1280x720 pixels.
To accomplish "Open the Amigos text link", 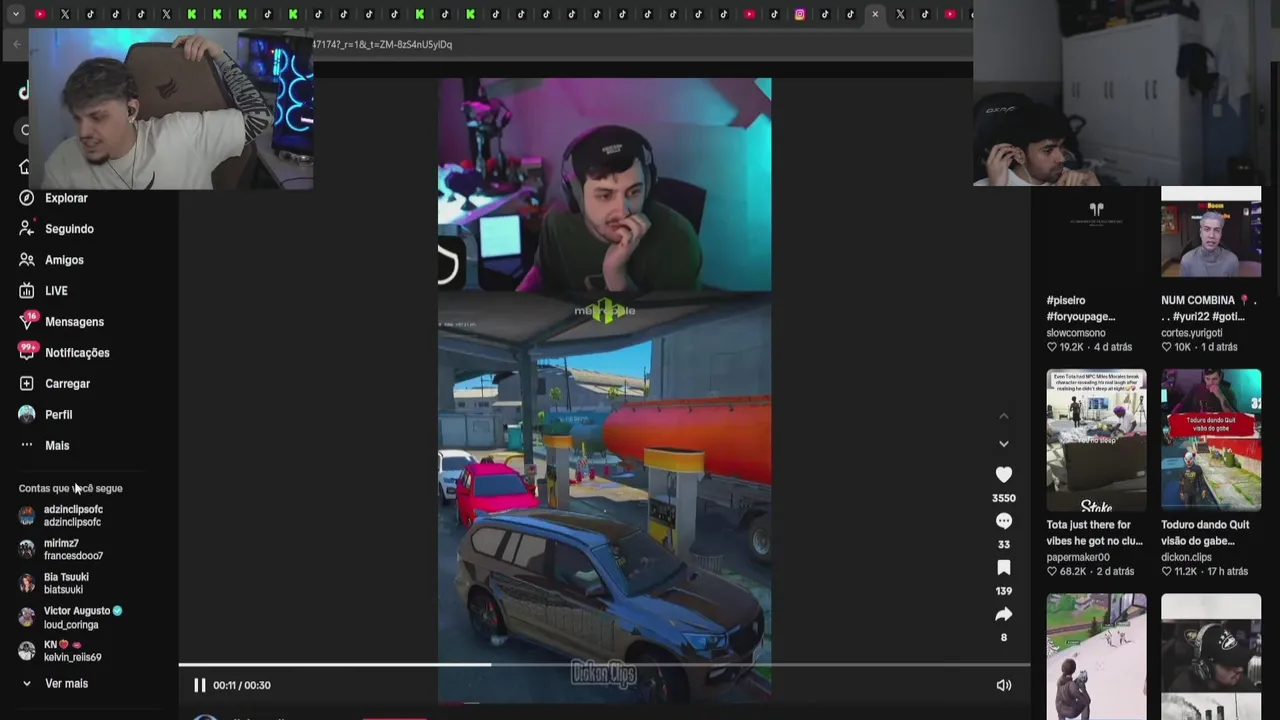I will click(64, 260).
